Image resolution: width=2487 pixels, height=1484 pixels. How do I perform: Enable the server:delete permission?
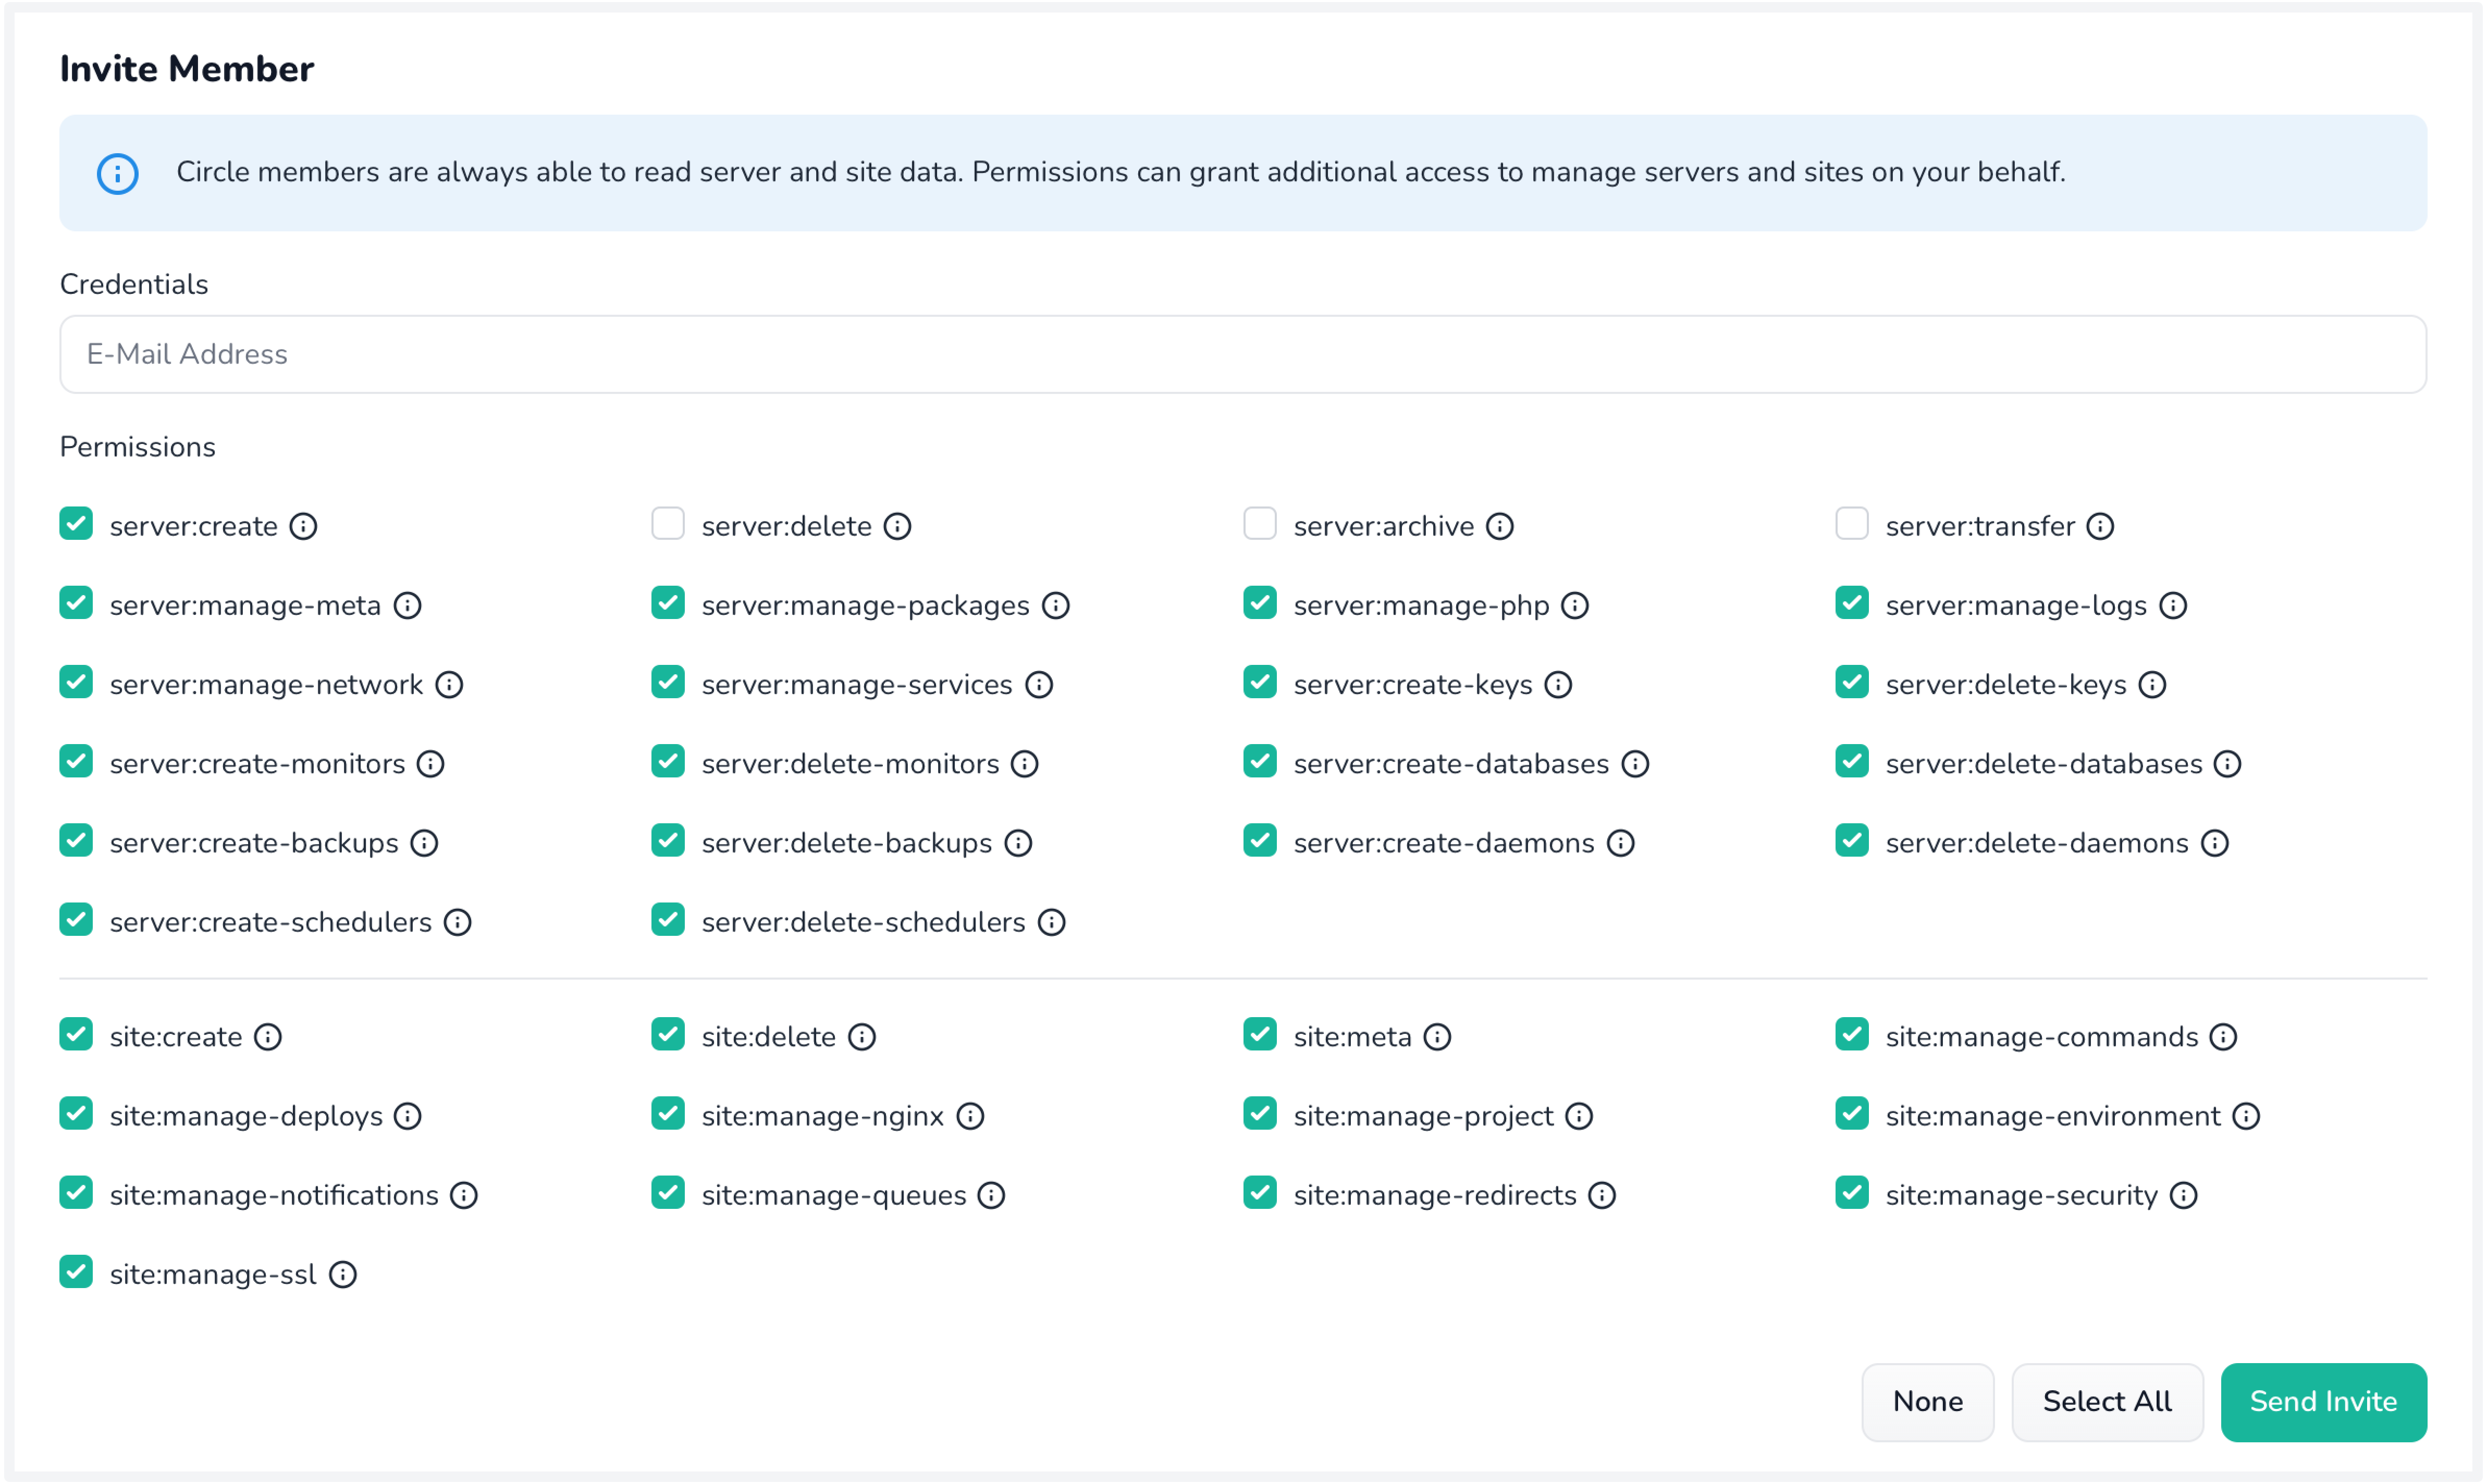pos(668,523)
